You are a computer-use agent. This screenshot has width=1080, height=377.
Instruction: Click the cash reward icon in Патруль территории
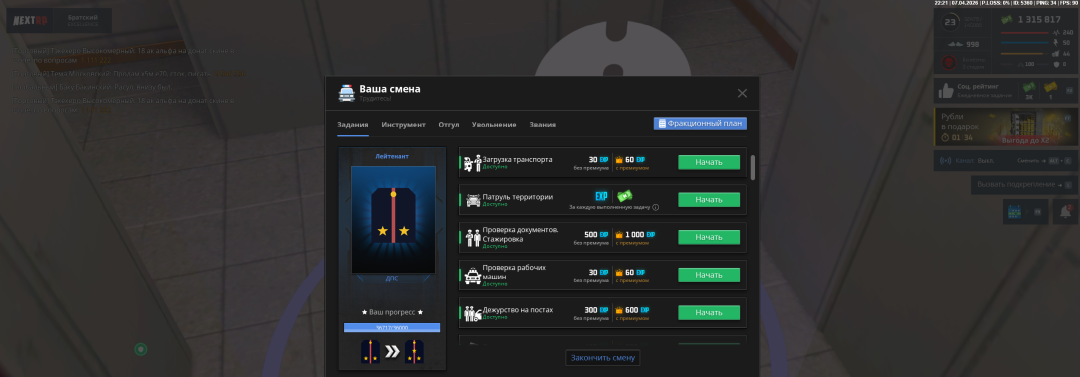(624, 196)
